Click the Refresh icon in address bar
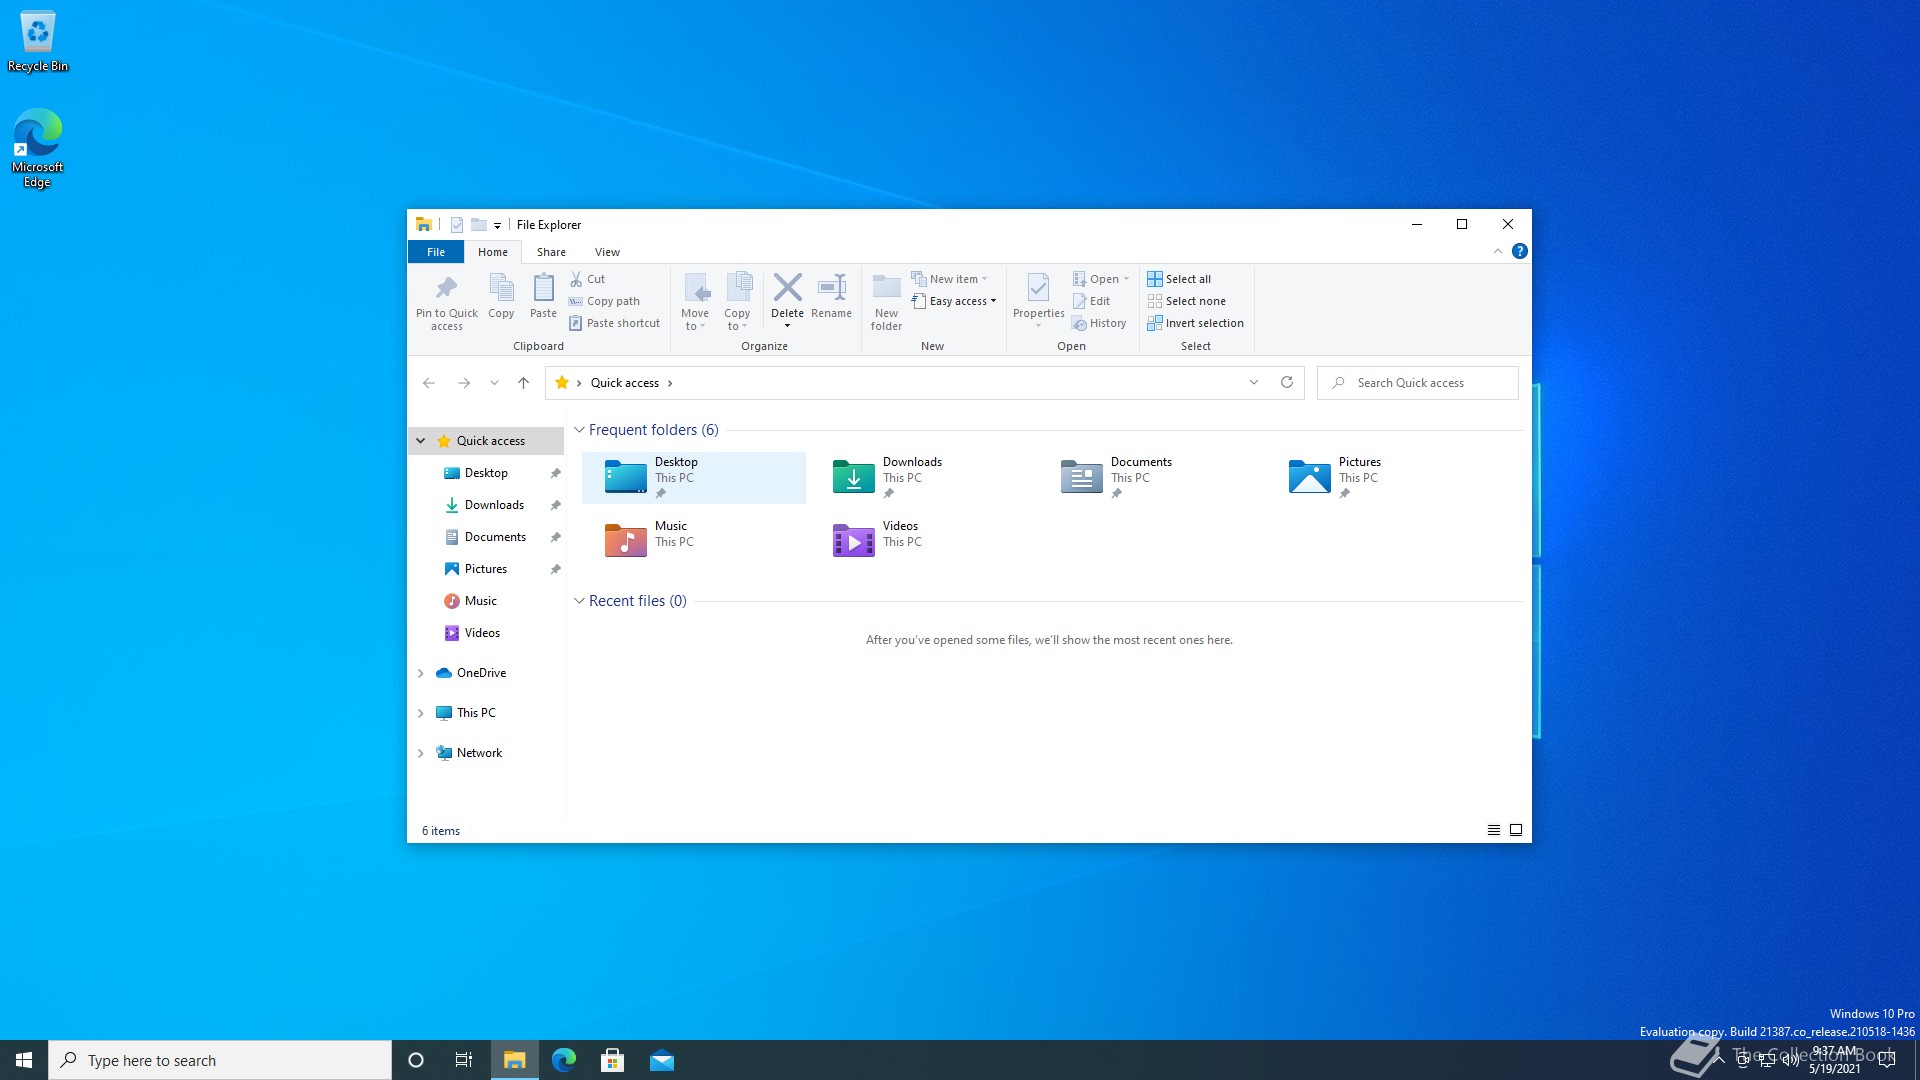1920x1080 pixels. click(1287, 383)
